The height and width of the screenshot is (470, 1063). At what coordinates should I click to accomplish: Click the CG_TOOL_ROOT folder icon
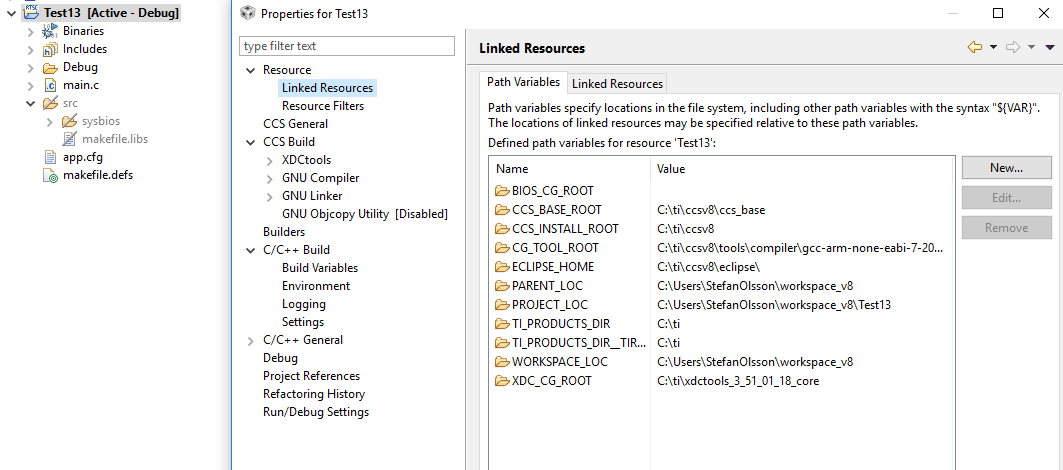coord(502,248)
